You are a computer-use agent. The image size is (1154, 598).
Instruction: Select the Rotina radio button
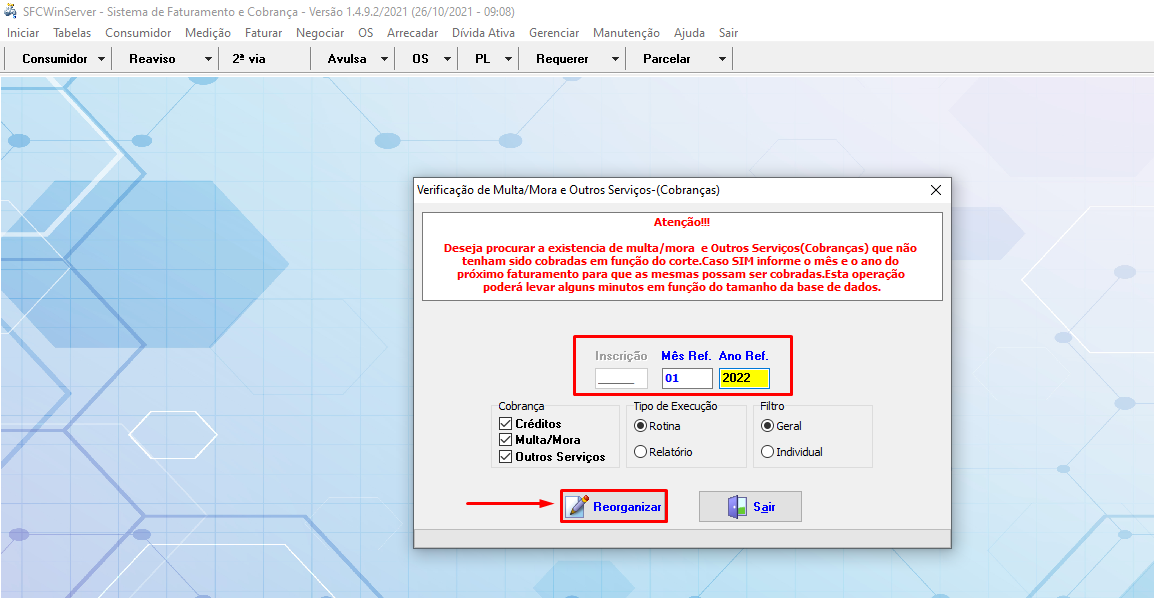[641, 426]
